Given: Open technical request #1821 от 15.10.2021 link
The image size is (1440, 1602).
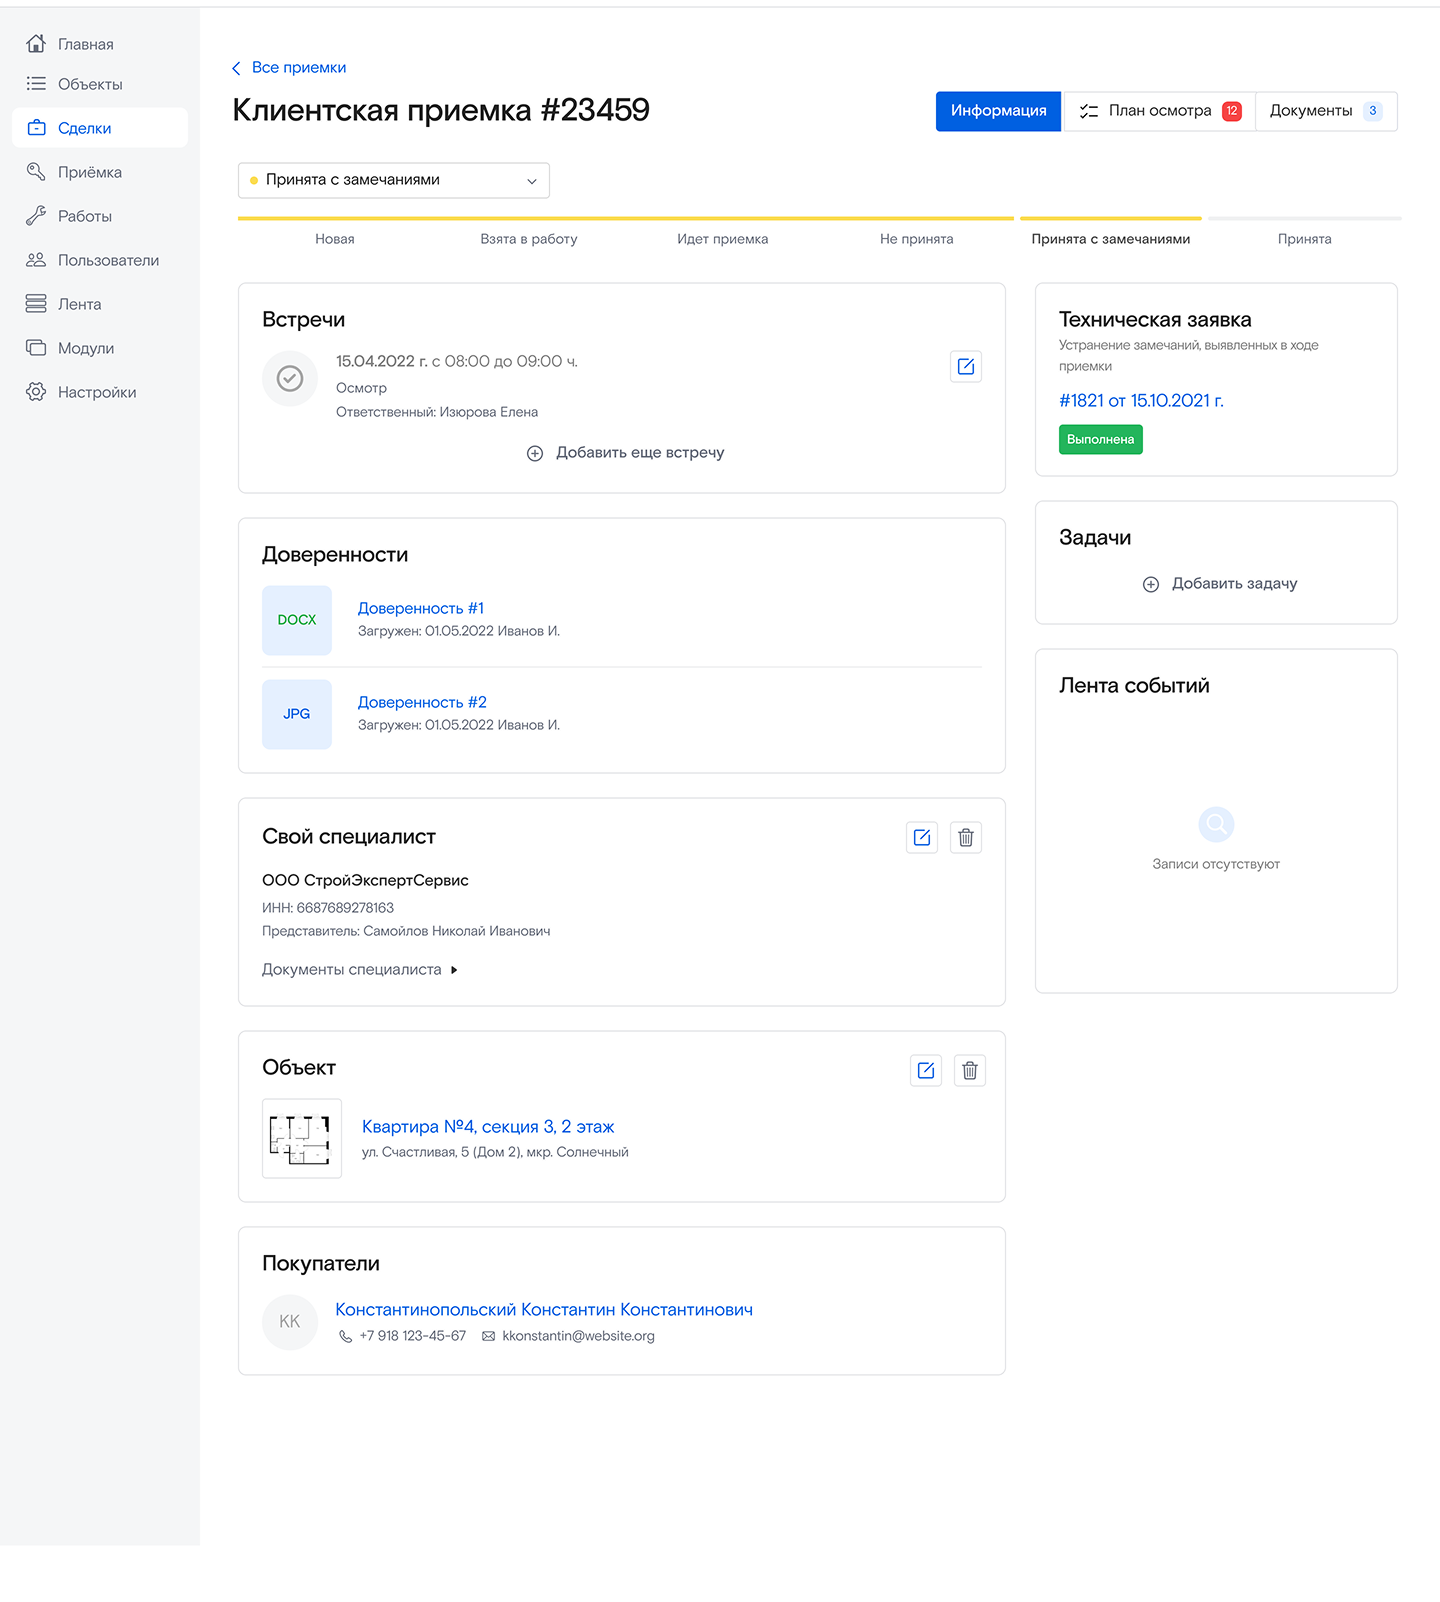Looking at the screenshot, I should click(x=1141, y=401).
